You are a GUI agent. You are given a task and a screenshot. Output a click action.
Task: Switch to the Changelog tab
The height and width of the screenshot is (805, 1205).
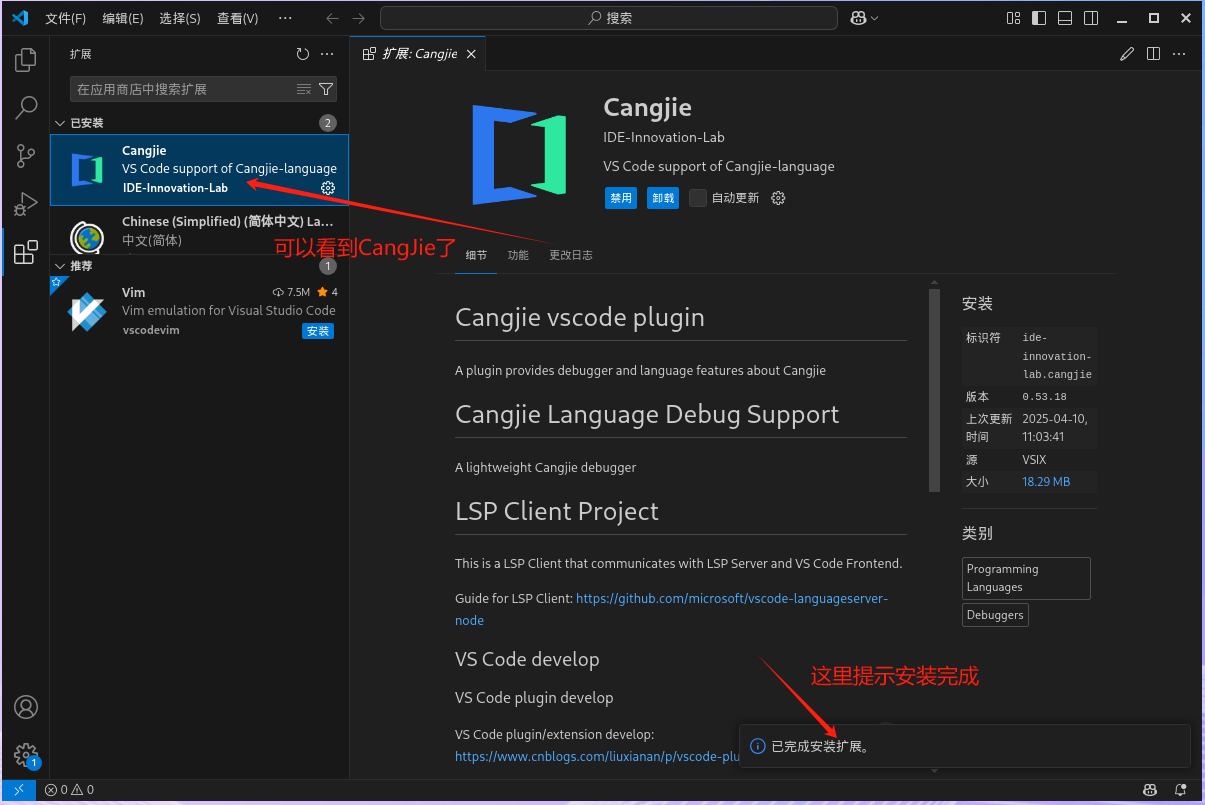point(570,255)
